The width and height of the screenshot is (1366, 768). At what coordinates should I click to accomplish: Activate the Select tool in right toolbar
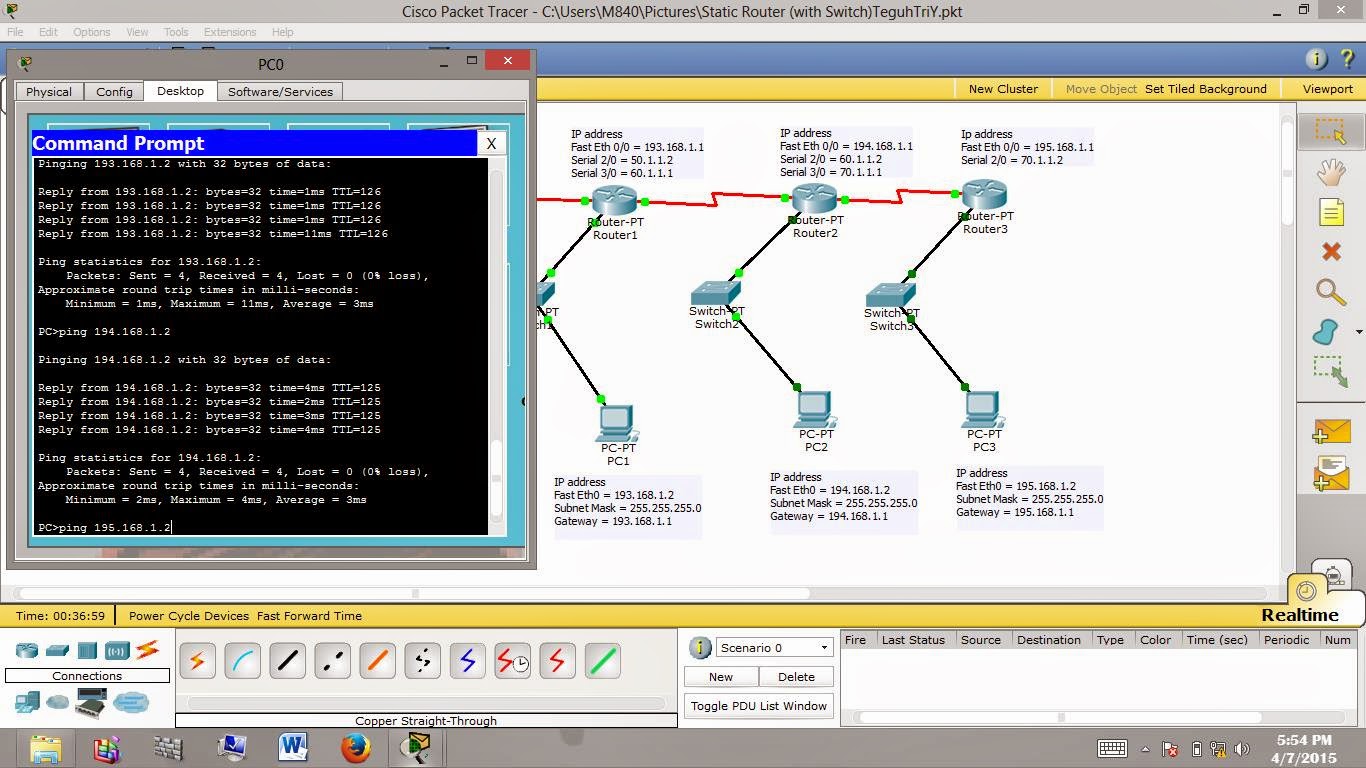coord(1331,130)
